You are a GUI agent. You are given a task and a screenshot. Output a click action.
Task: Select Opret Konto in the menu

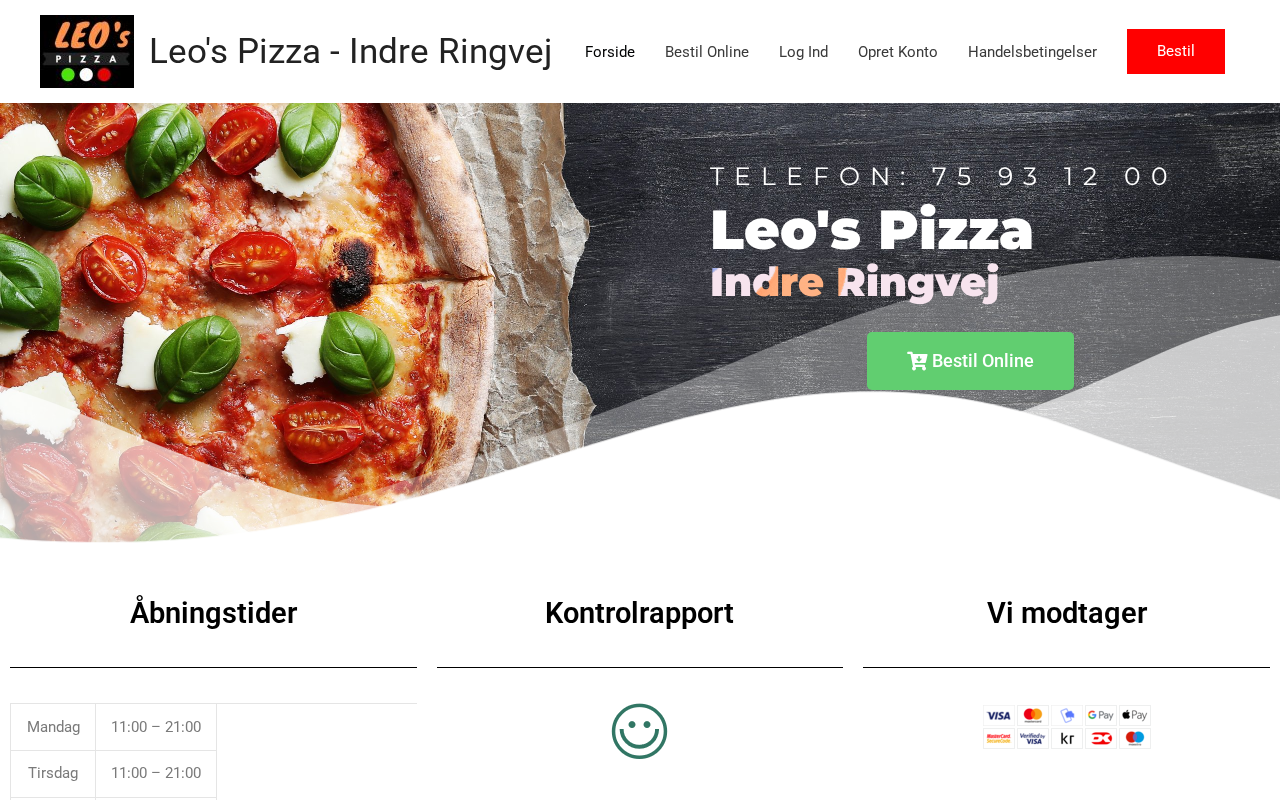(898, 52)
